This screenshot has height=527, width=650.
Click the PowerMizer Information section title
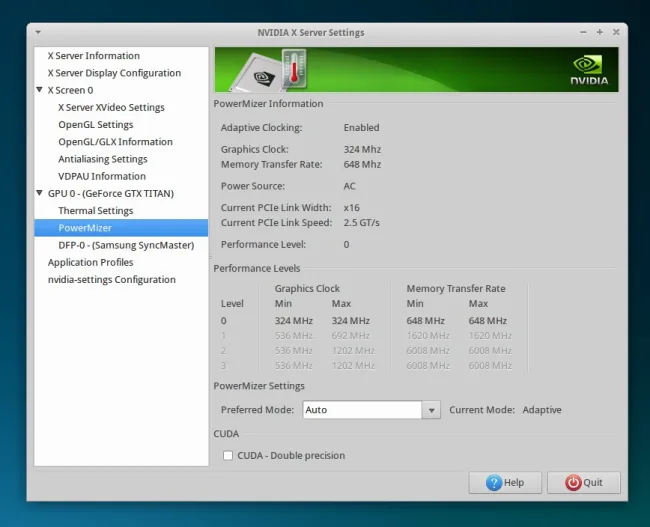(268, 104)
